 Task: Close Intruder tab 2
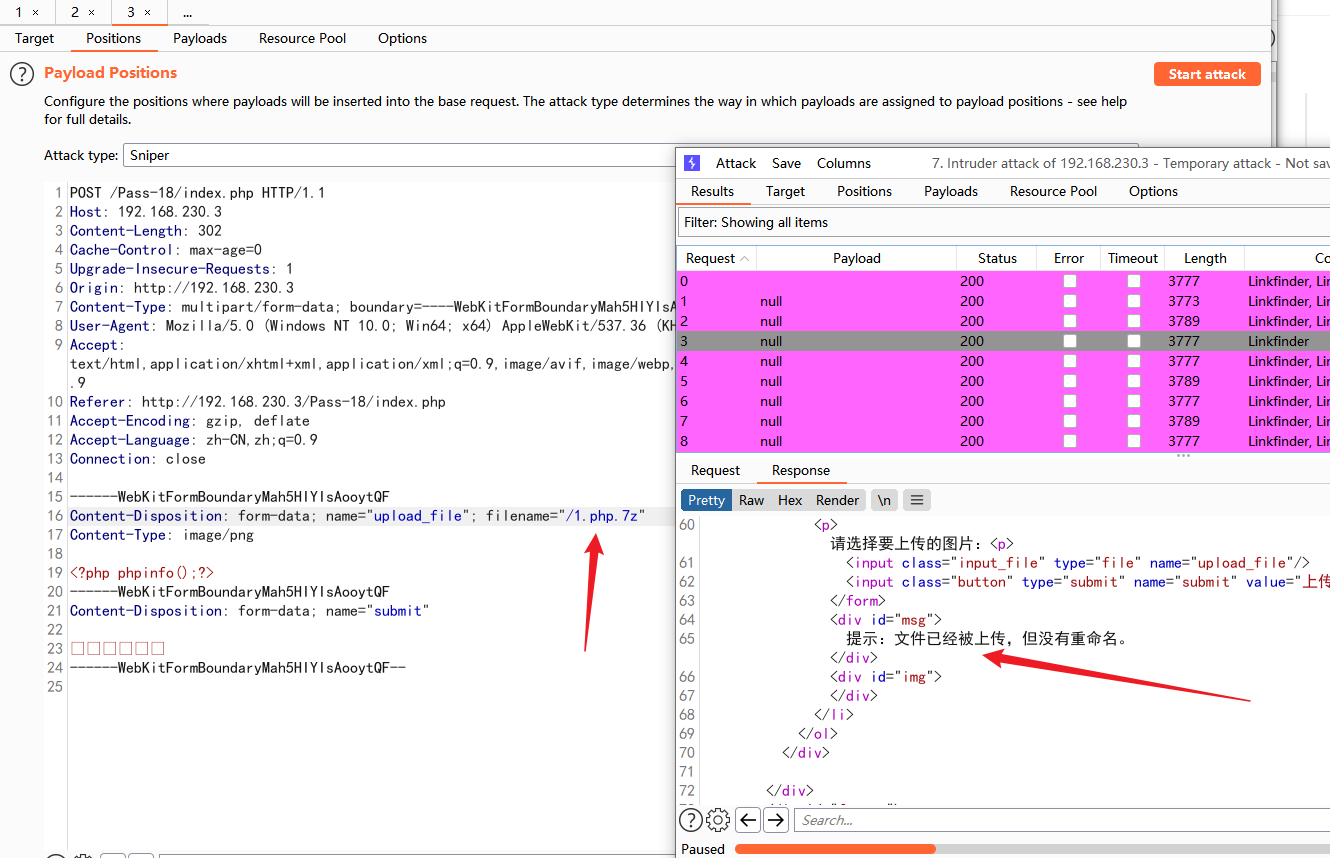tap(91, 13)
